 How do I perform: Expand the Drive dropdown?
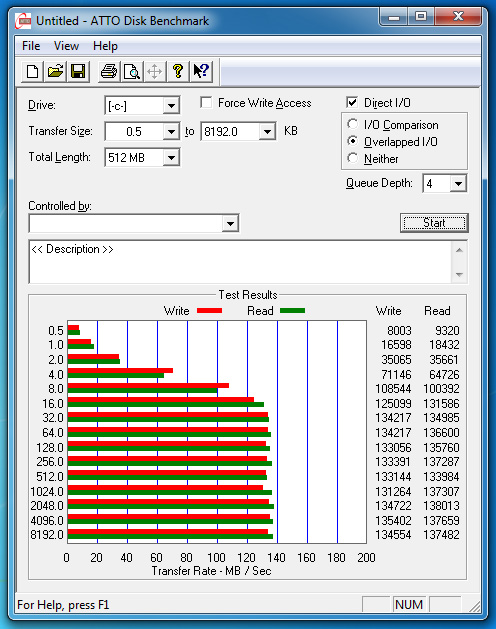171,106
